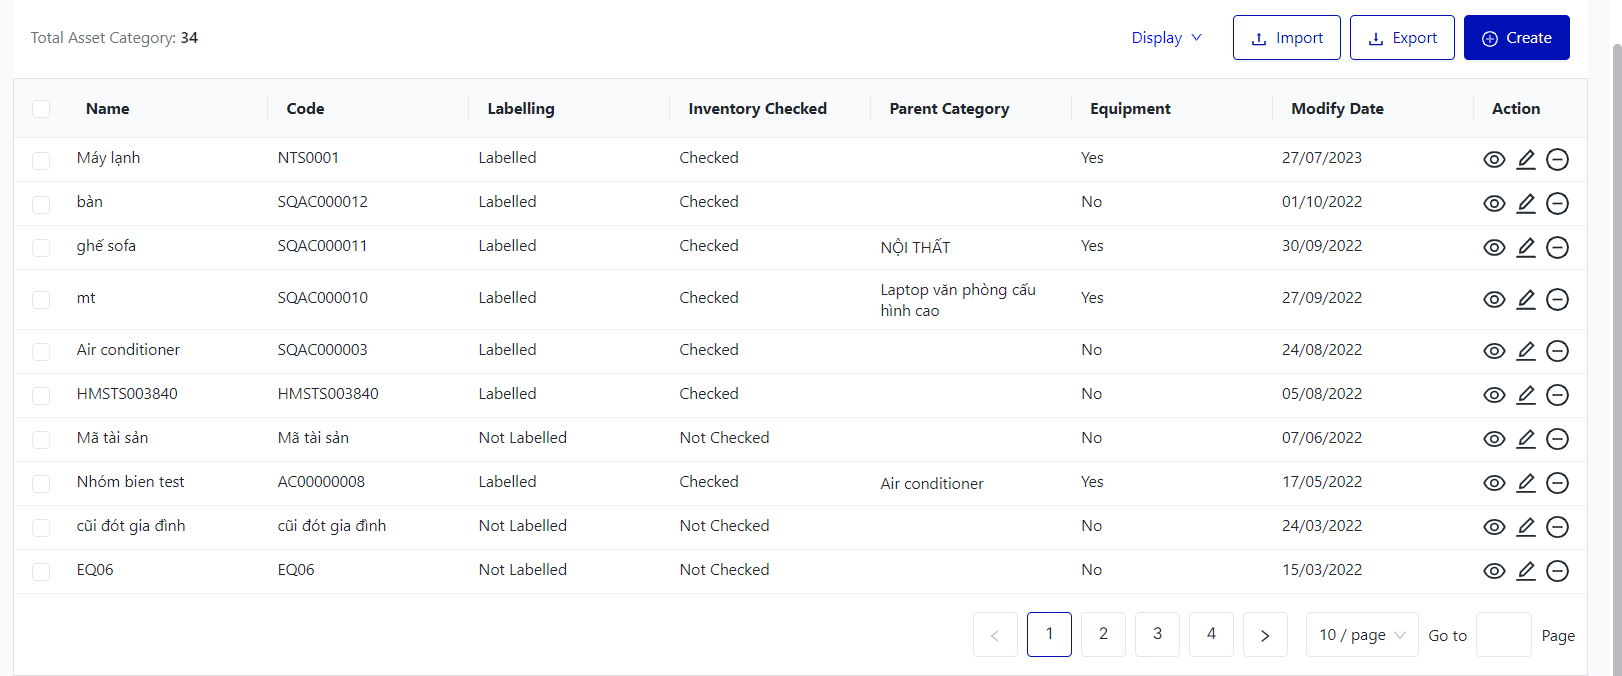Edit the Nhóm bien test row
The height and width of the screenshot is (676, 1622).
point(1526,483)
